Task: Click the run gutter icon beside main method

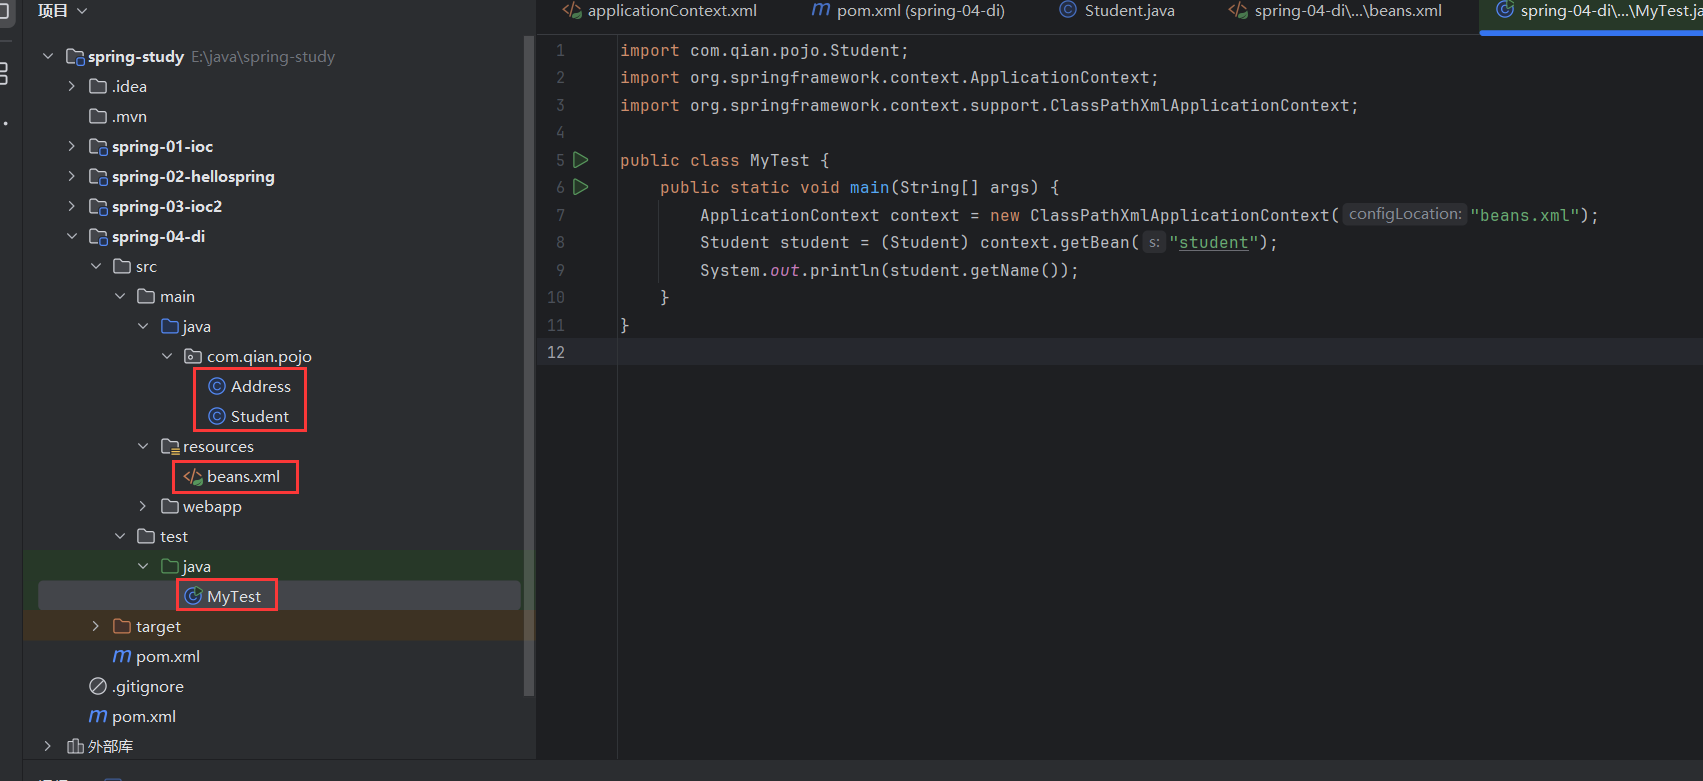Action: point(581,187)
